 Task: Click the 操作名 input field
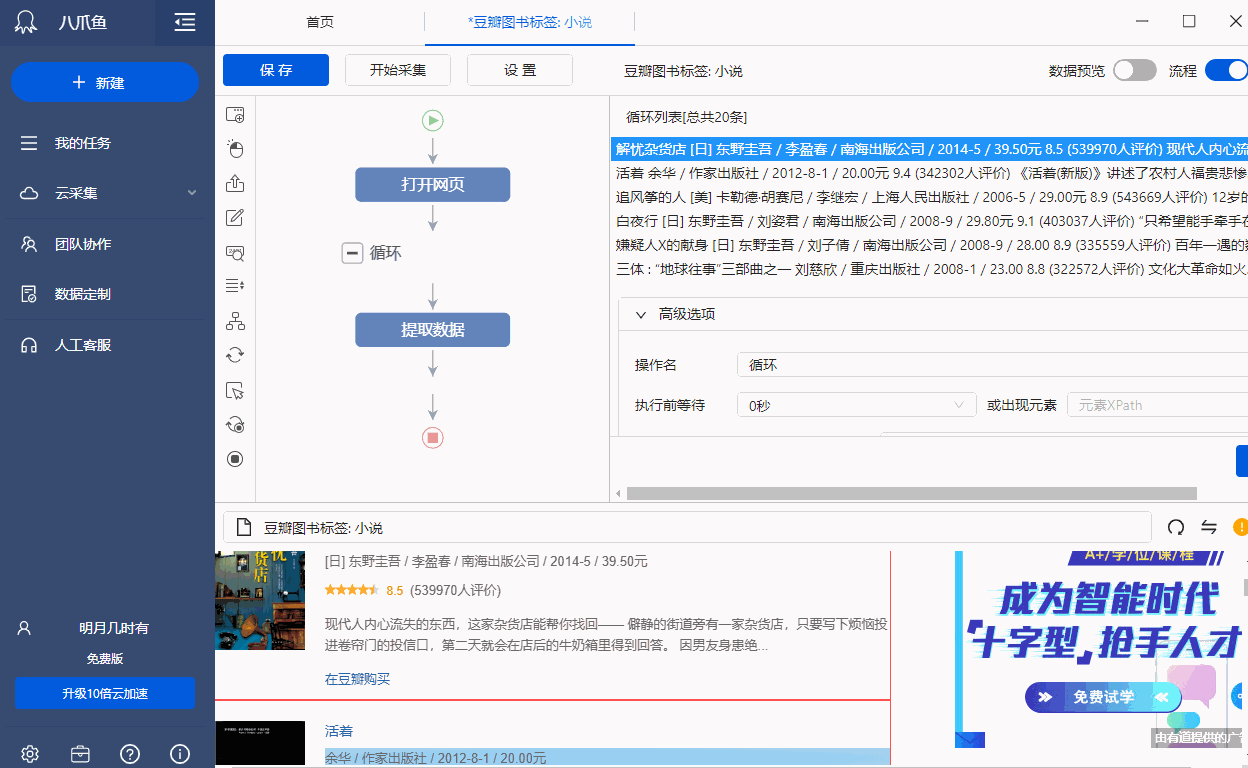pyautogui.click(x=992, y=365)
